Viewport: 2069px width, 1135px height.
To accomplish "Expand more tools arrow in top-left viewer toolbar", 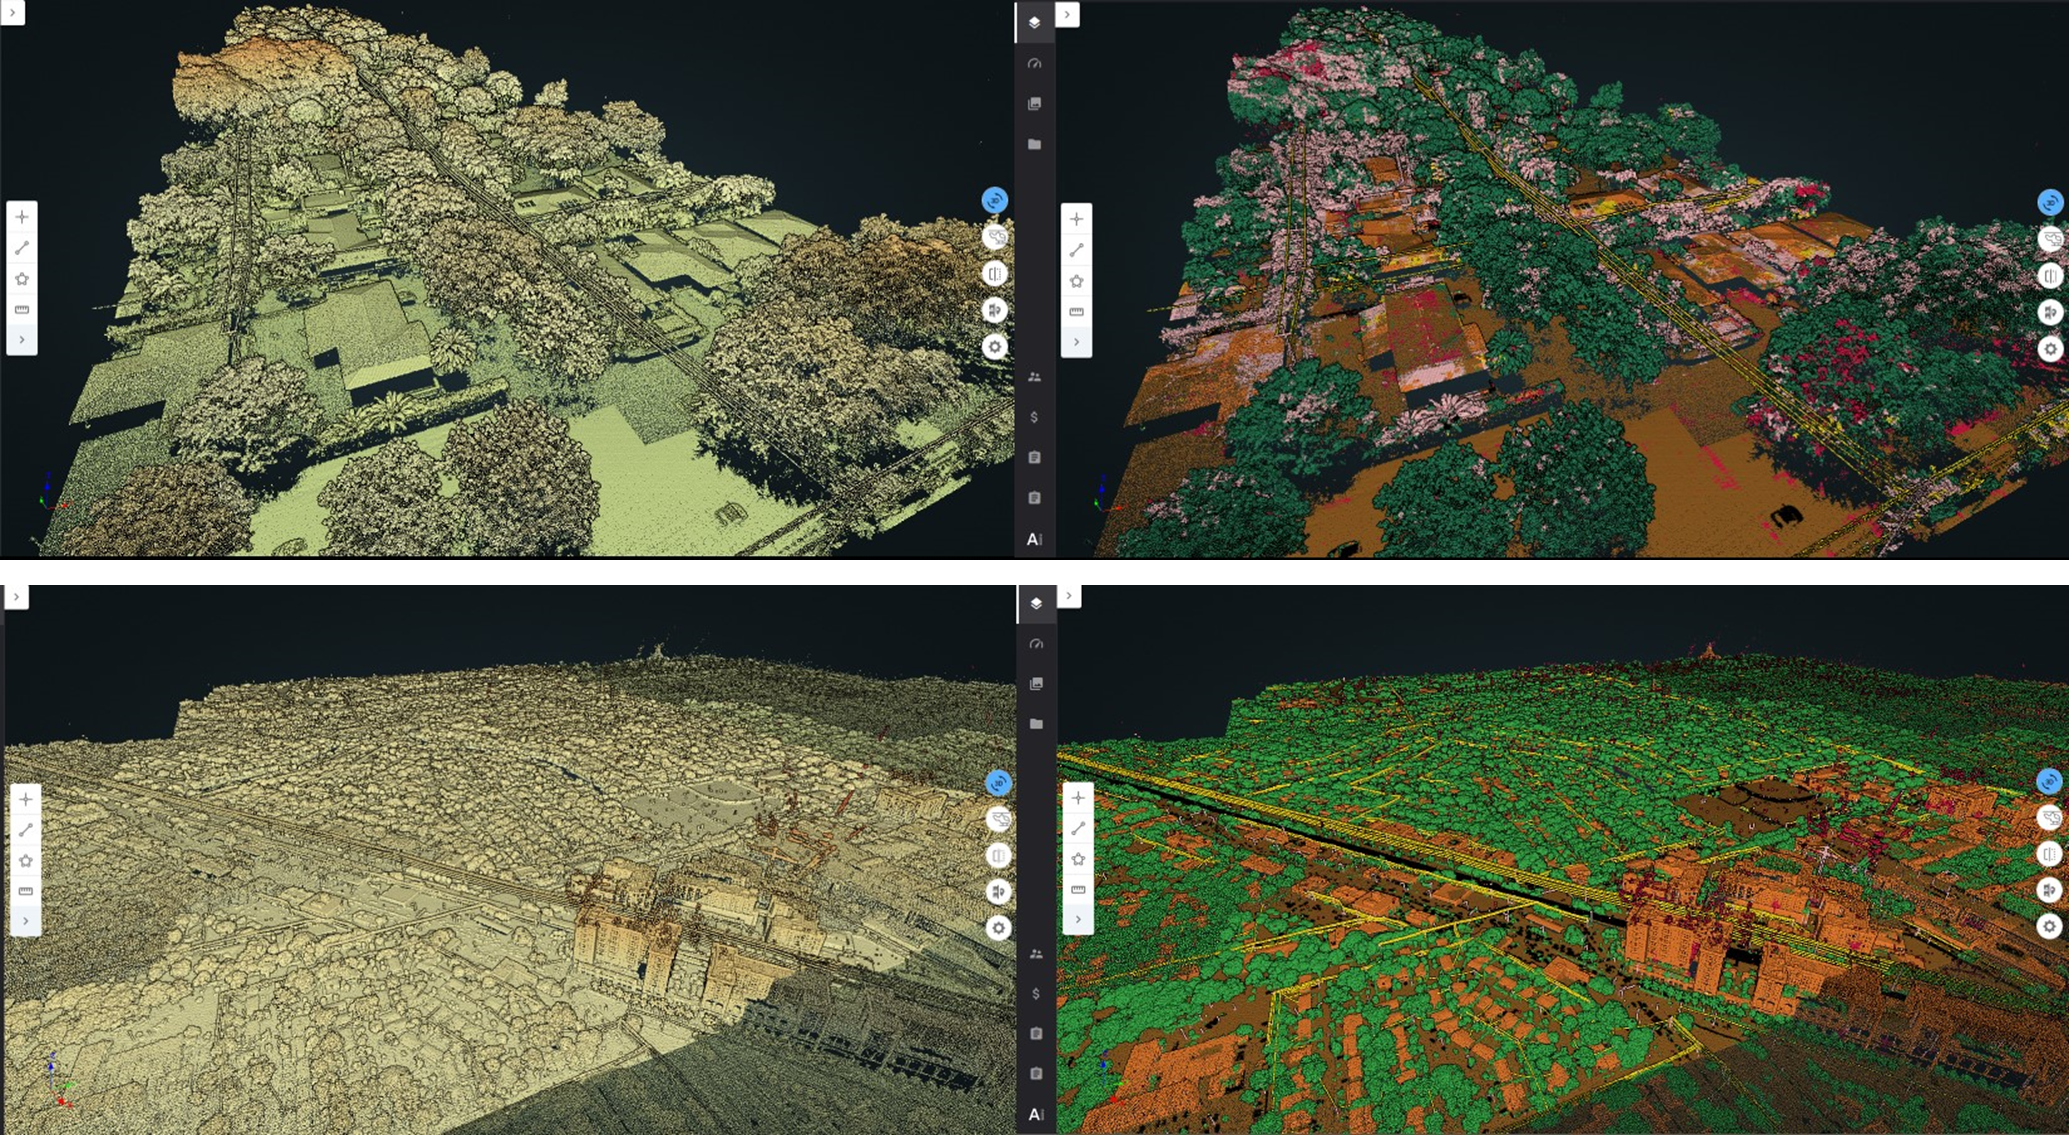I will pos(22,341).
